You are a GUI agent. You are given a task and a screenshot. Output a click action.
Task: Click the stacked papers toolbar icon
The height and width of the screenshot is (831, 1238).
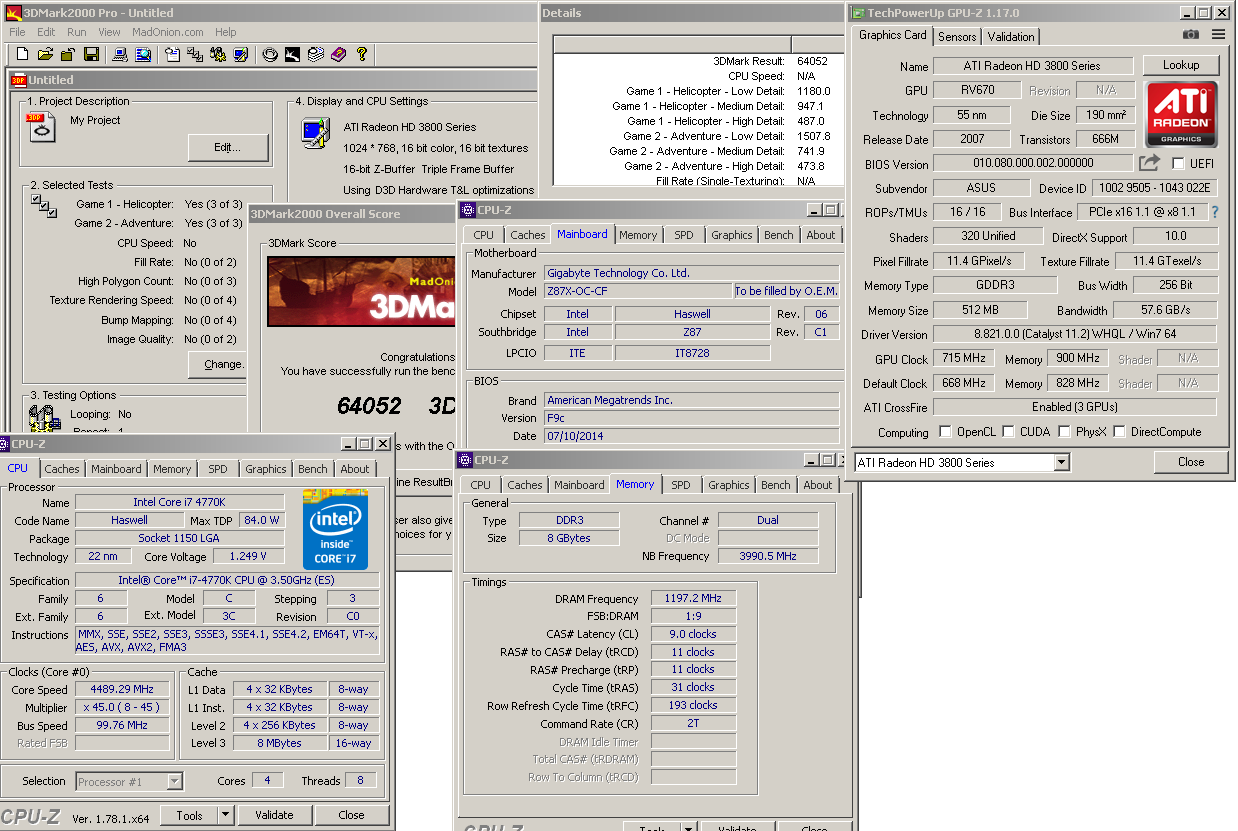tap(316, 54)
